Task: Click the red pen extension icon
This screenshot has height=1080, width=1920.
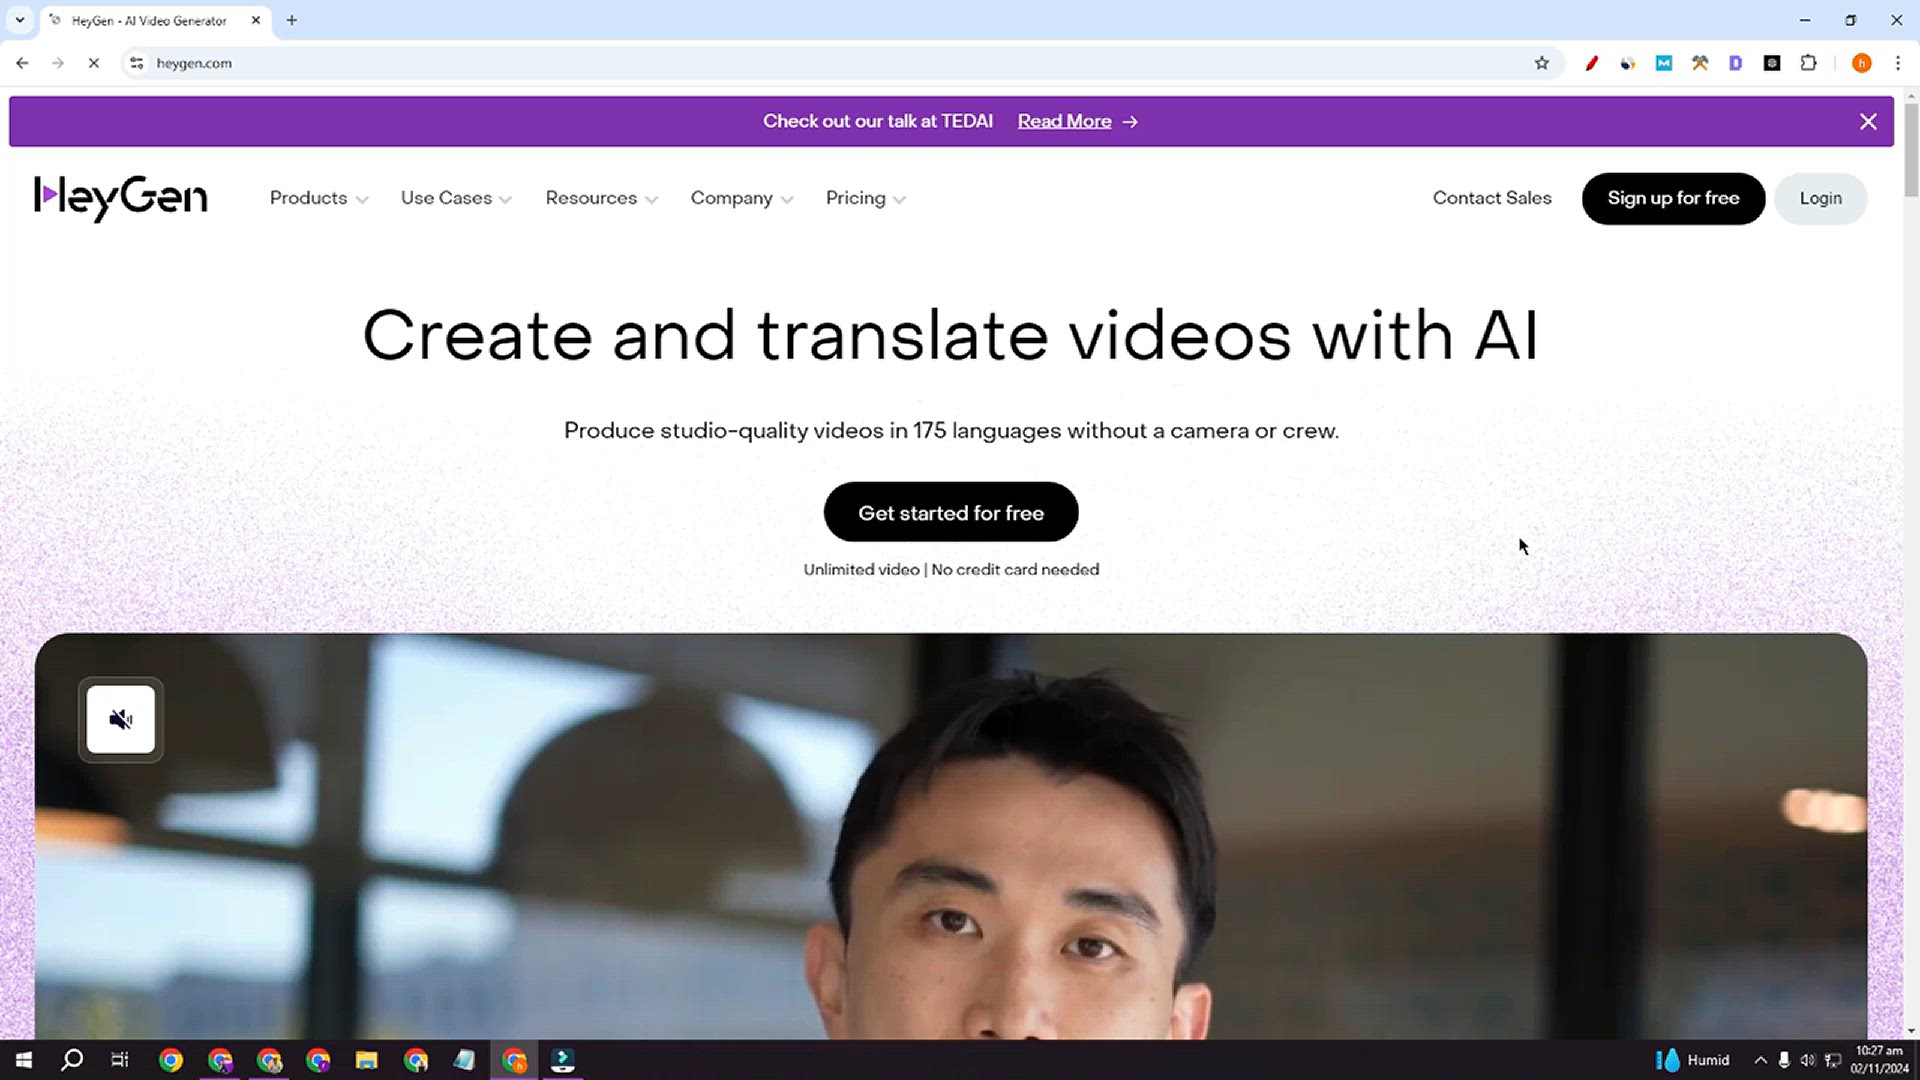Action: [1591, 63]
